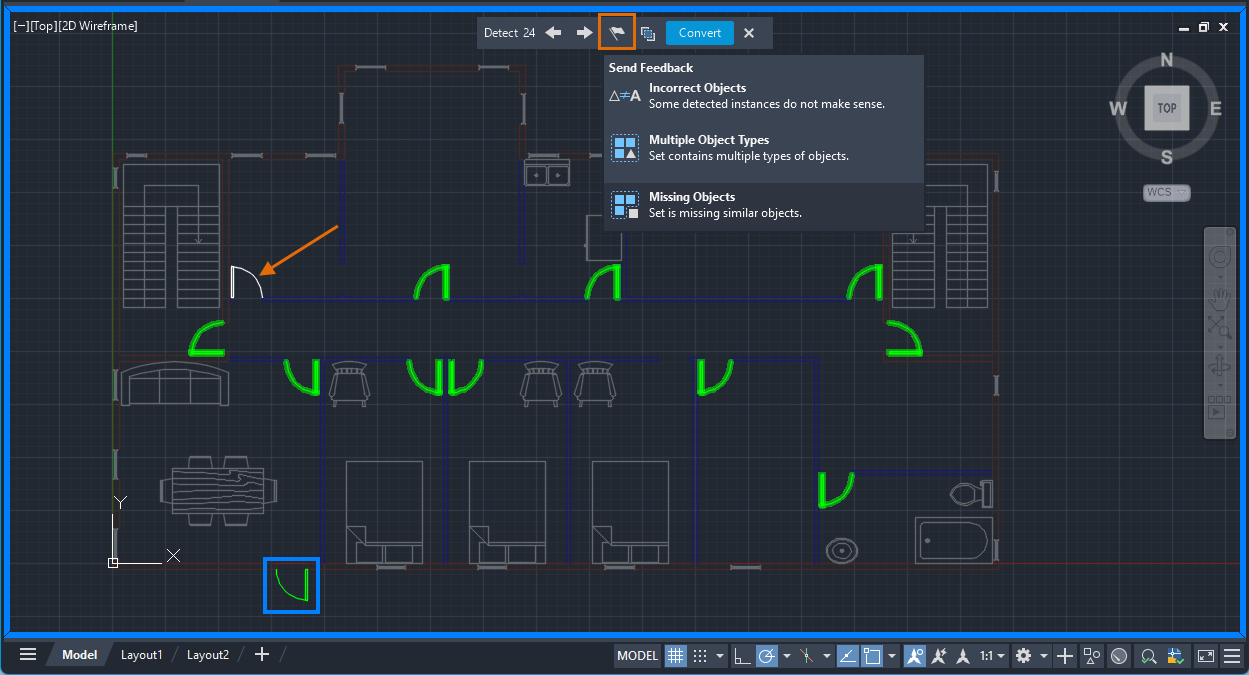Screen dimensions: 1249x675
Task: Switch to the Layout2 tab
Action: tap(208, 655)
